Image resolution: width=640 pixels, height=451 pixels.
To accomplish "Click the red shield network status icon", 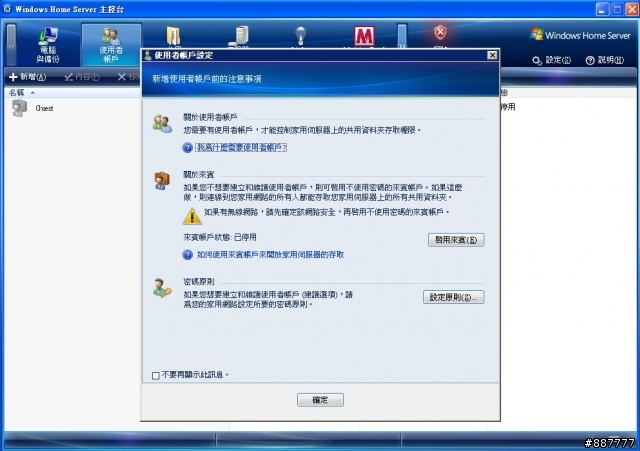I will [x=440, y=32].
